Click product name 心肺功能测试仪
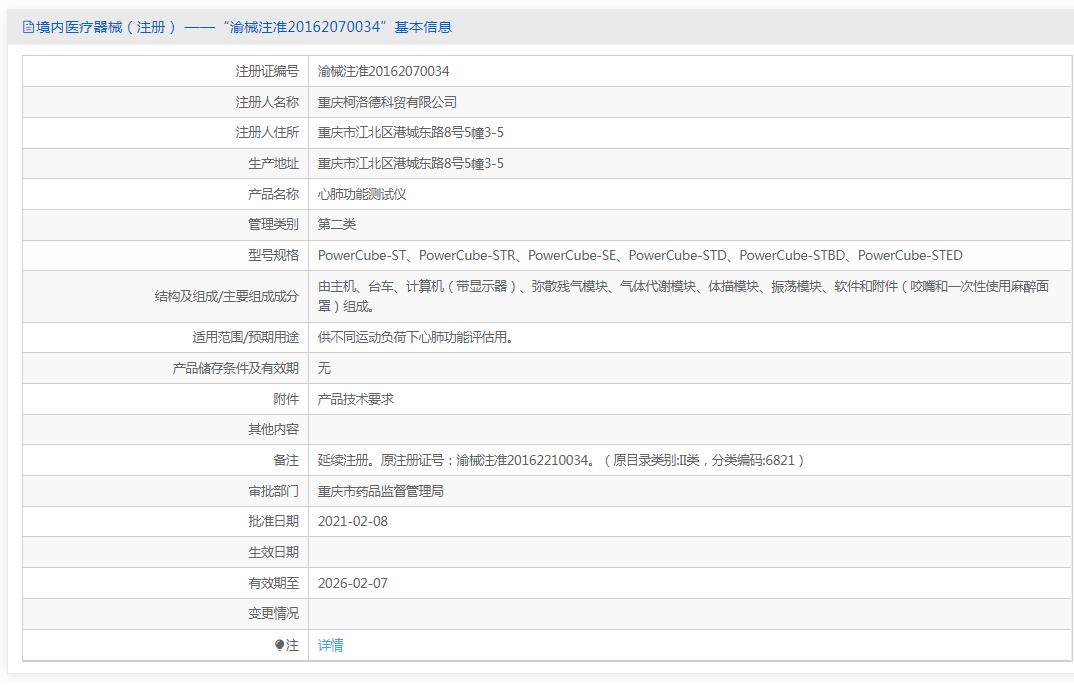The image size is (1074, 686). pyautogui.click(x=362, y=194)
